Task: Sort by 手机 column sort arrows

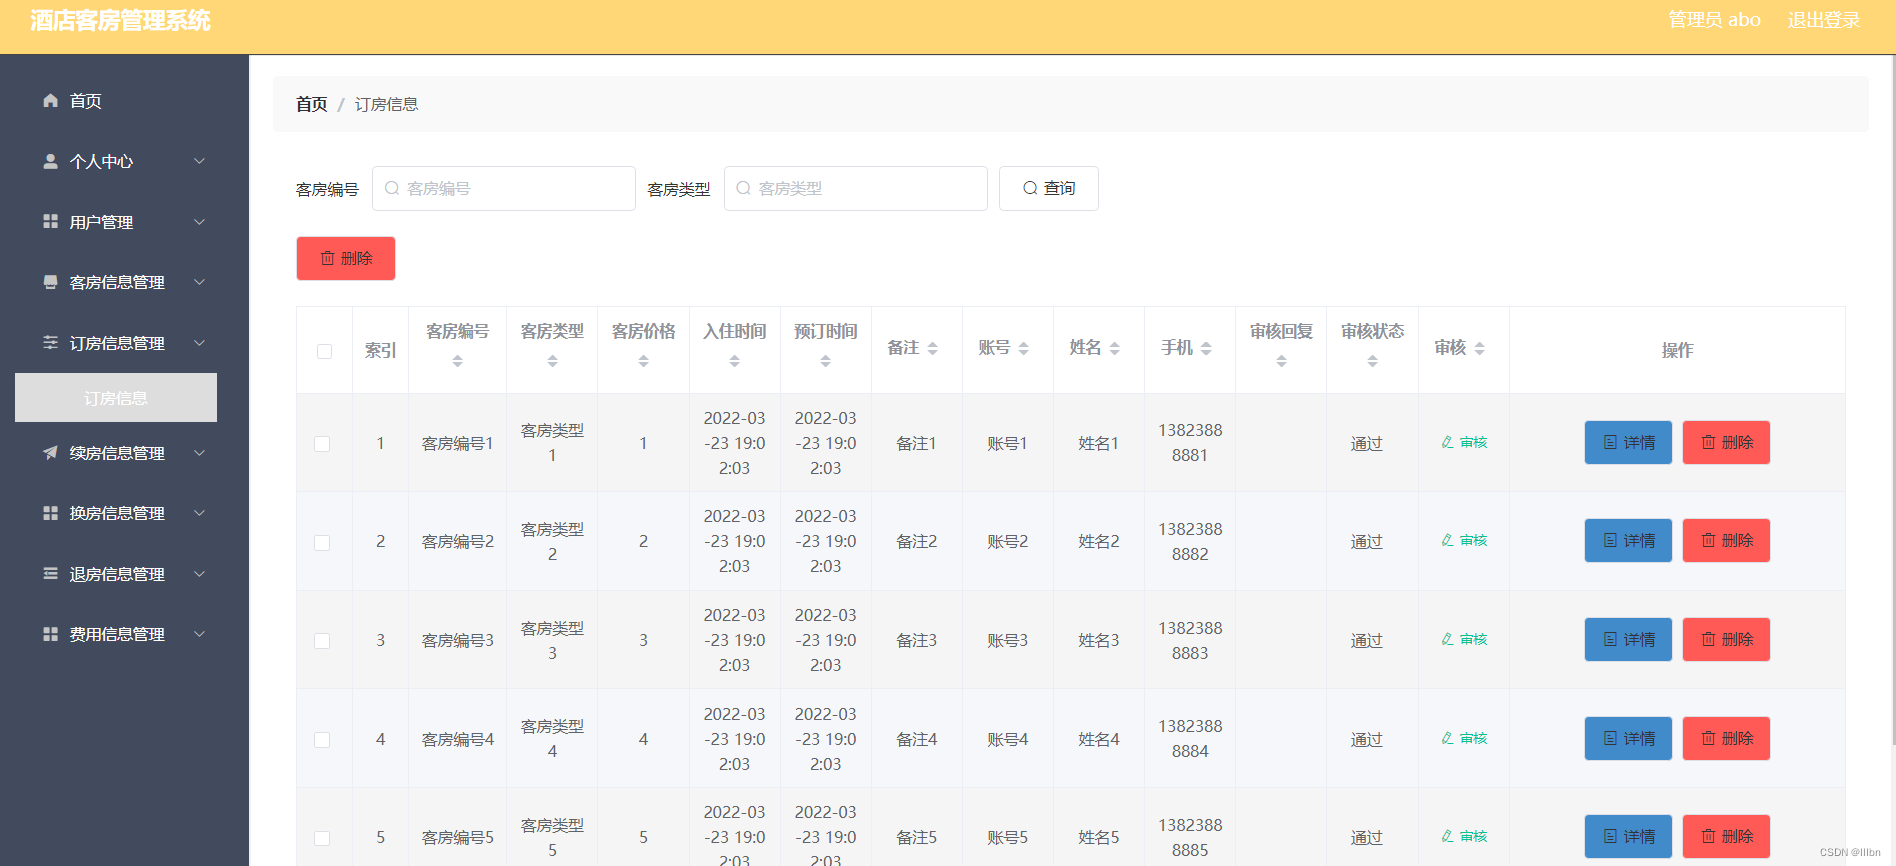Action: point(1206,348)
